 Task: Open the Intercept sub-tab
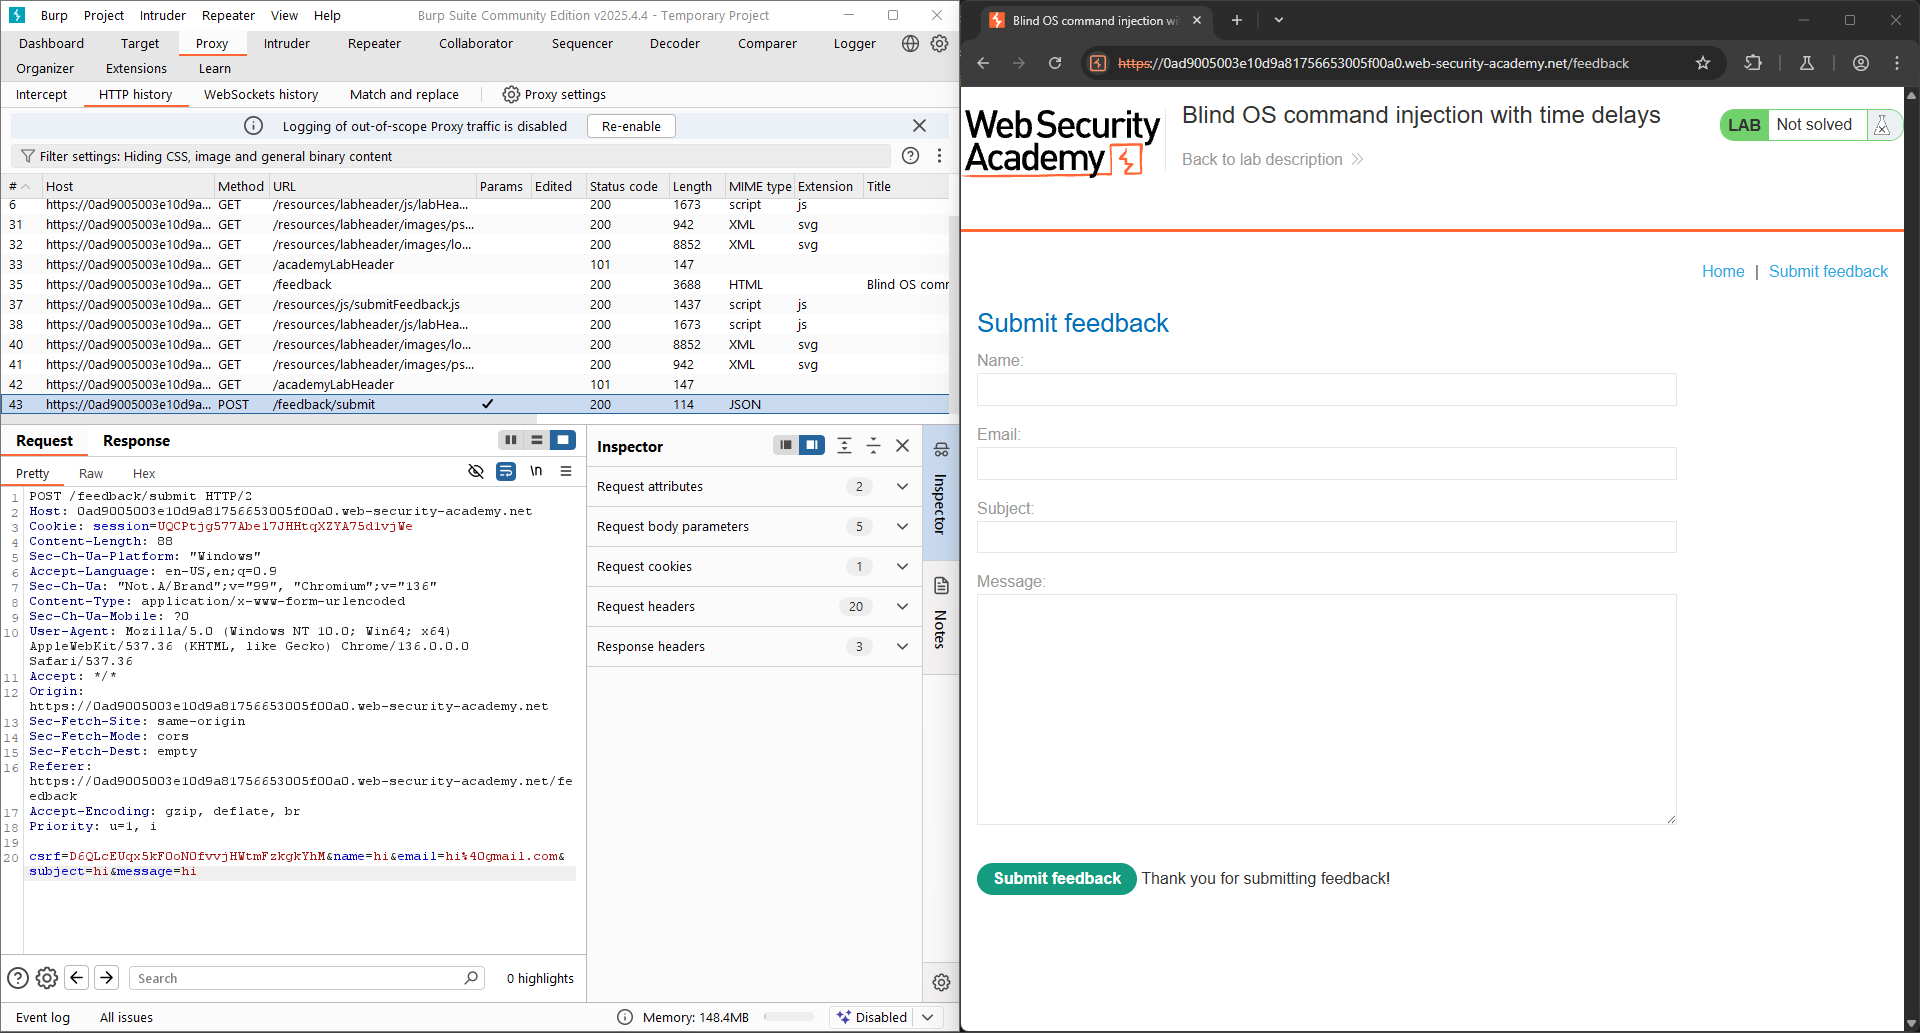pos(41,94)
